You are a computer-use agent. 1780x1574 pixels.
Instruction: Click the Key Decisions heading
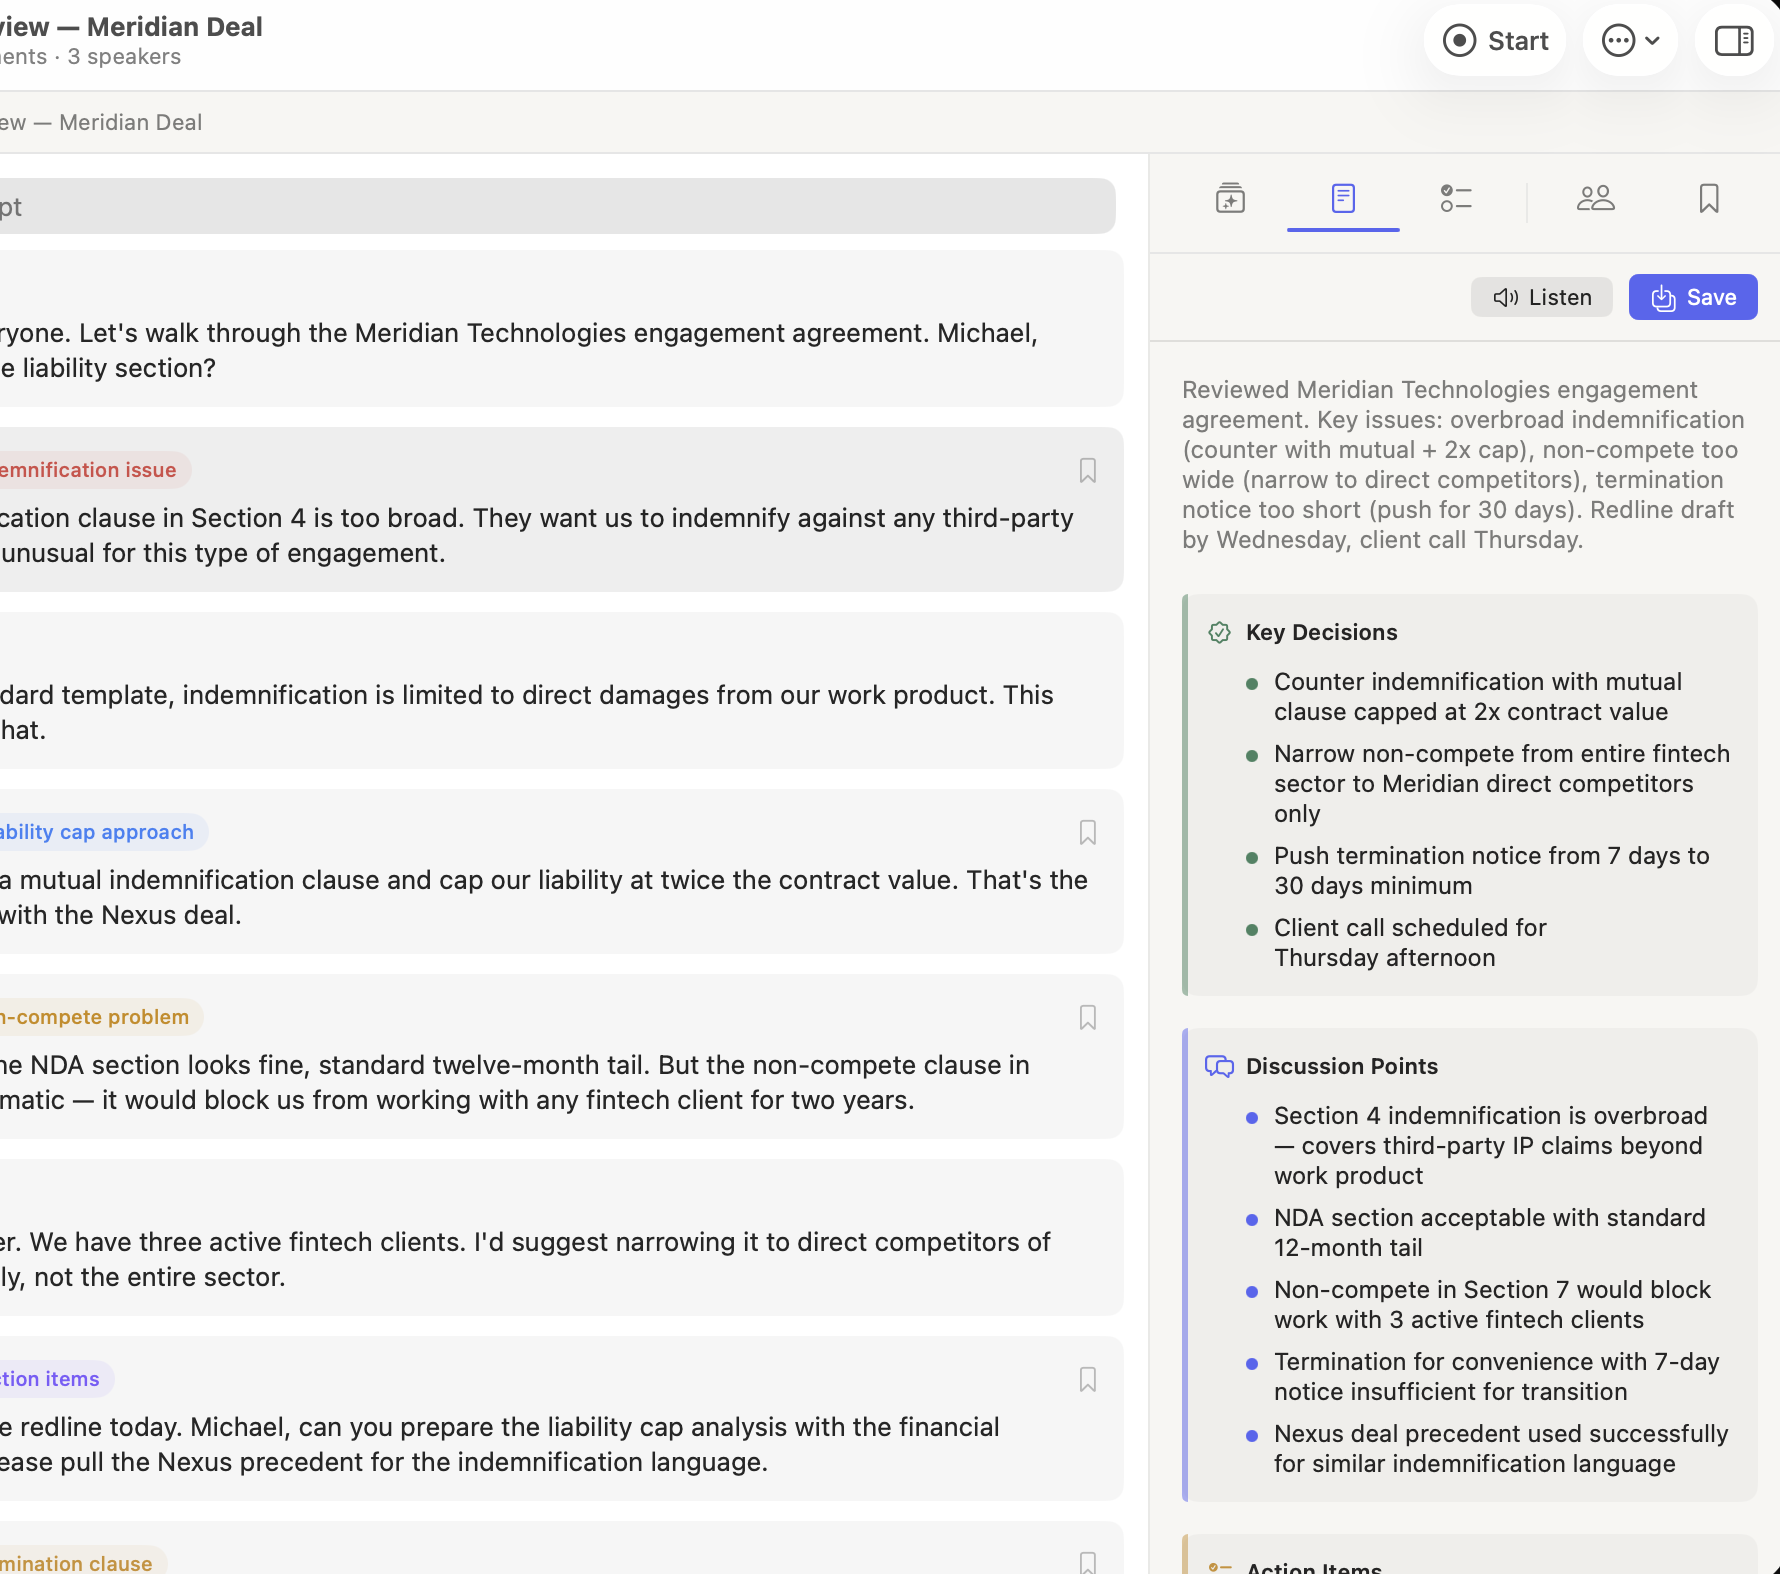click(x=1322, y=632)
